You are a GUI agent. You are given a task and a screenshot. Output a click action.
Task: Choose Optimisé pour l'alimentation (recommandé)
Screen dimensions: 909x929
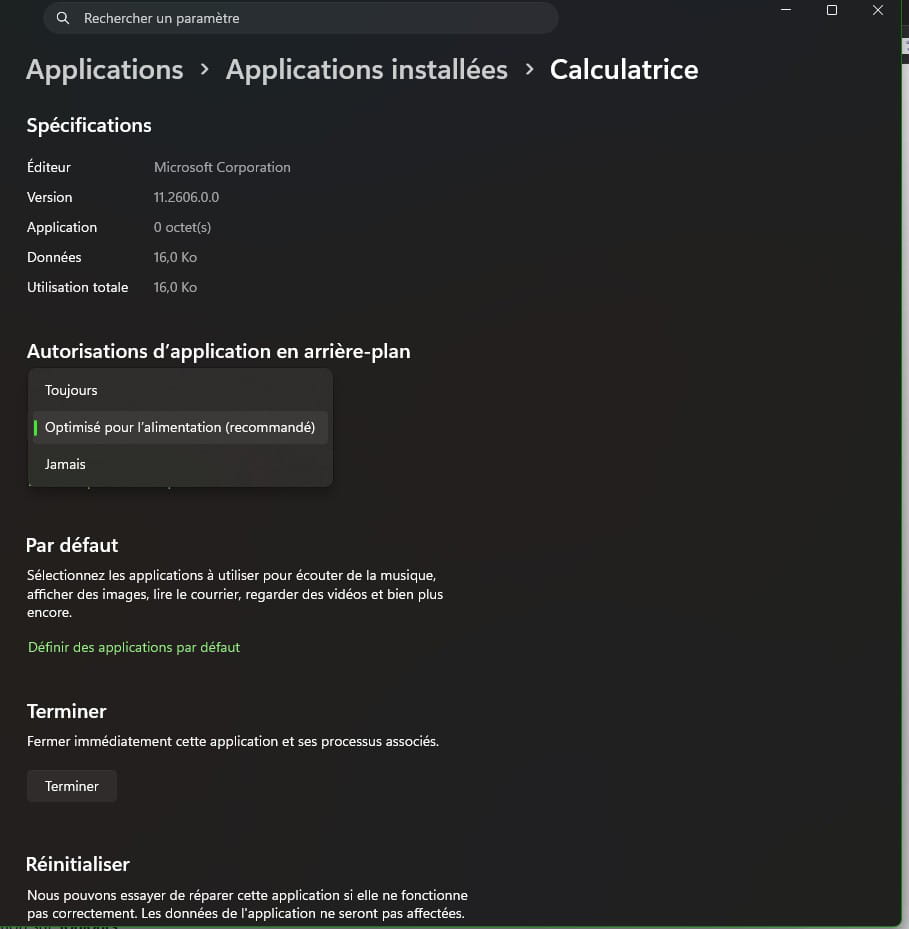[x=180, y=427]
